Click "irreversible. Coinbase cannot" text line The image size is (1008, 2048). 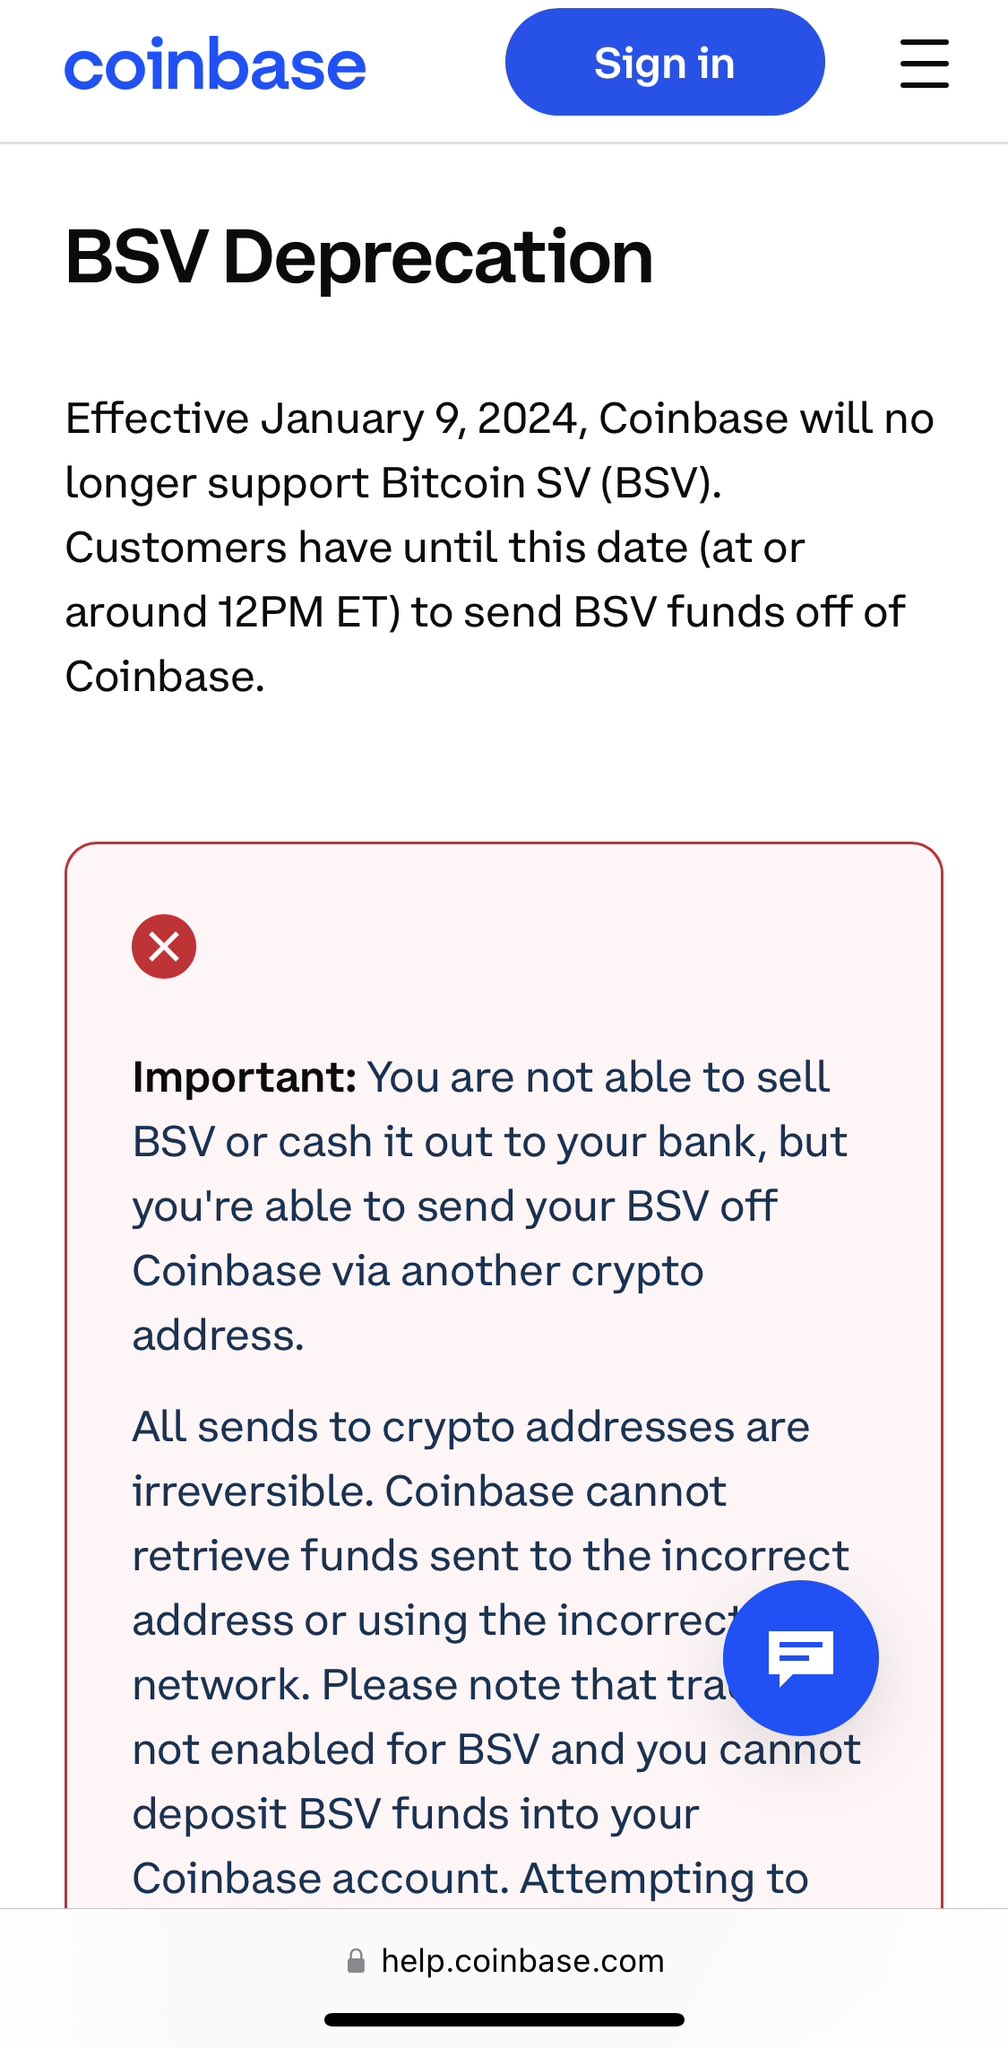point(429,1491)
